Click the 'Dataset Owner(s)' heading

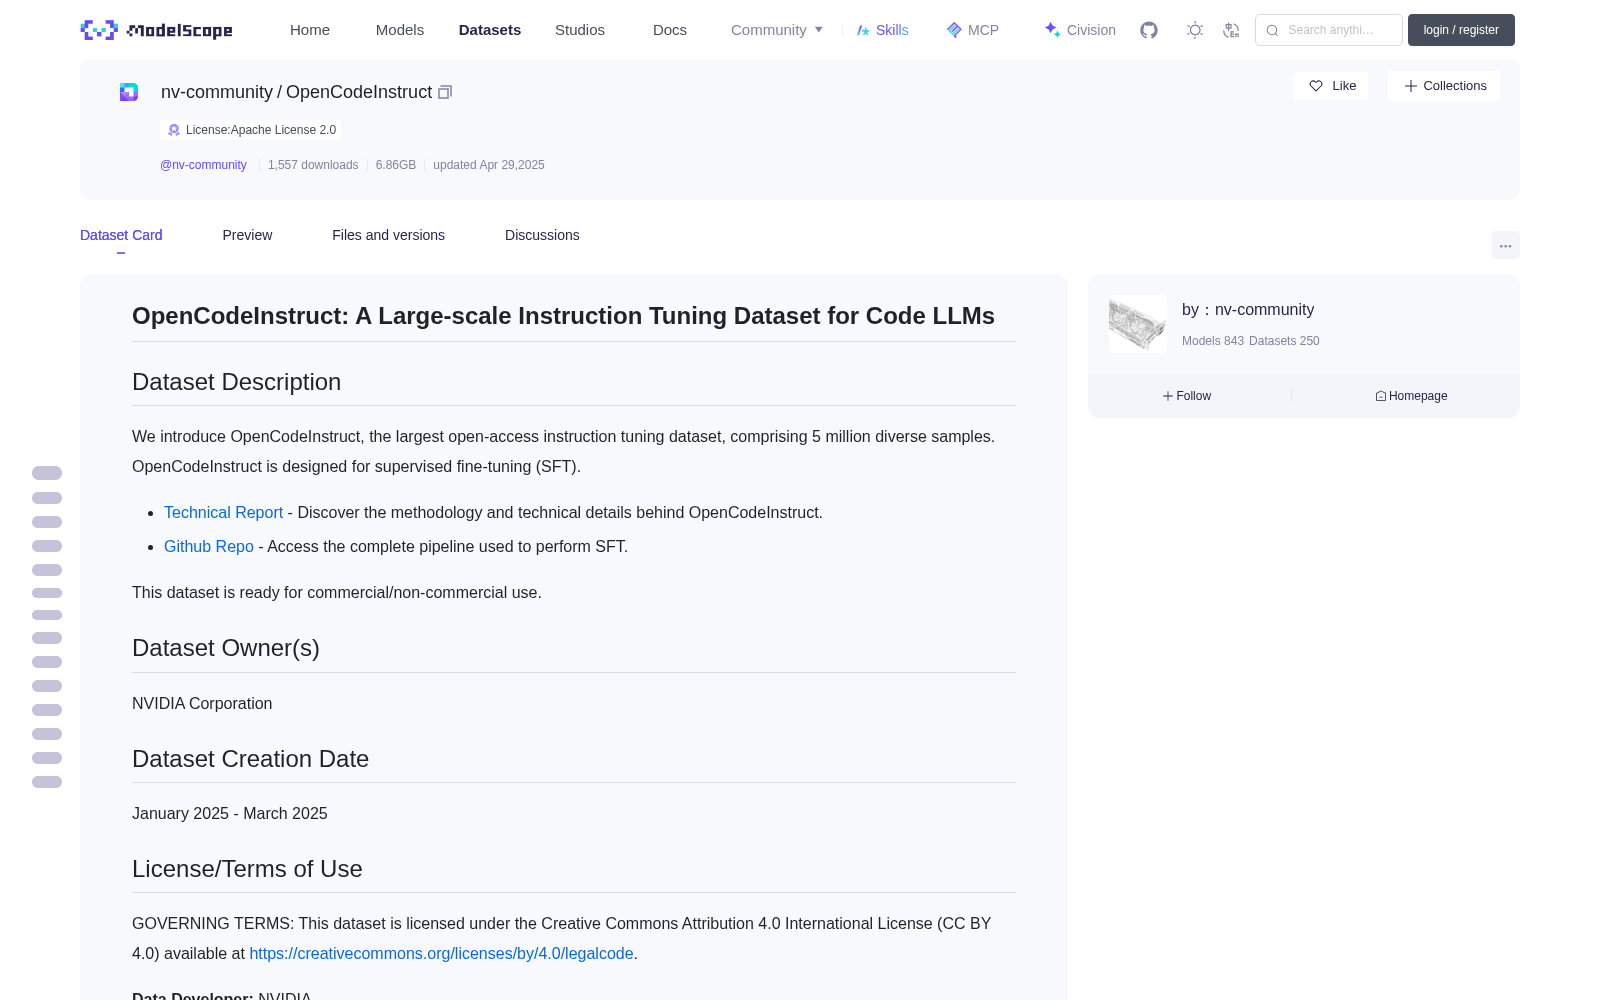(226, 648)
